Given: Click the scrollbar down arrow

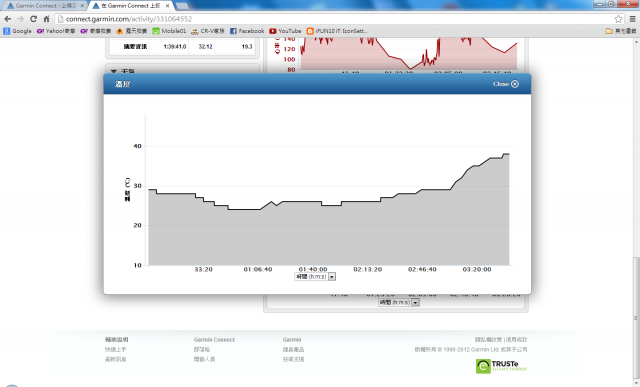Looking at the screenshot, I should [636, 384].
